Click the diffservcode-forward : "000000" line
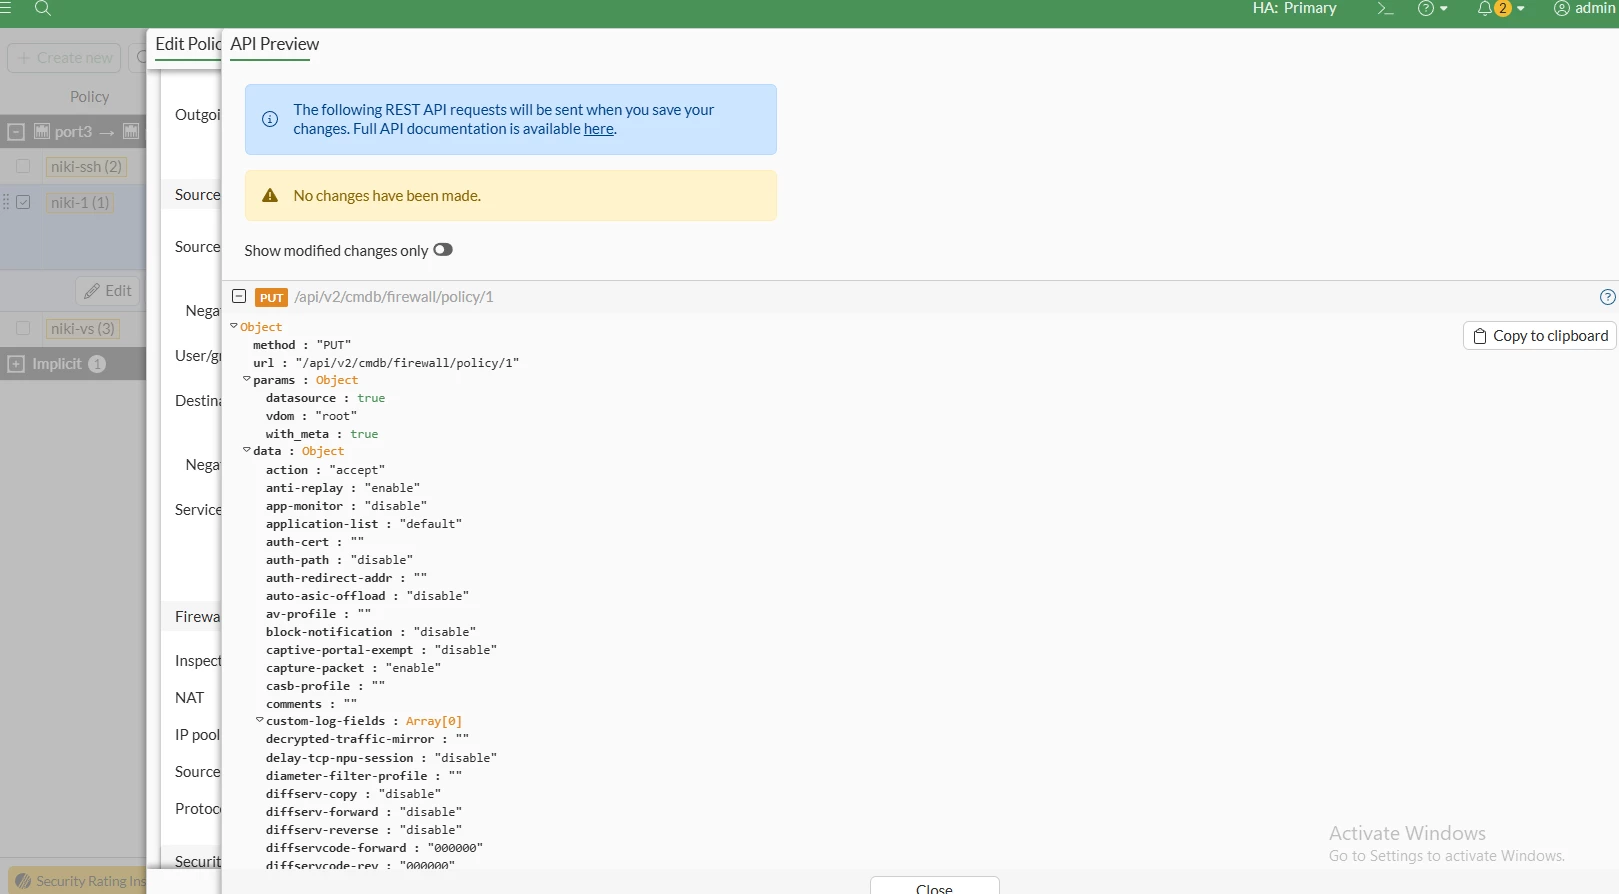The image size is (1619, 894). point(374,848)
